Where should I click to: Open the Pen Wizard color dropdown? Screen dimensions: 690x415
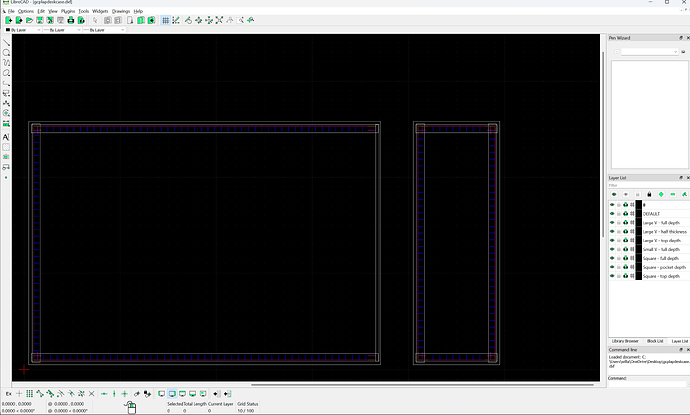tap(650, 52)
